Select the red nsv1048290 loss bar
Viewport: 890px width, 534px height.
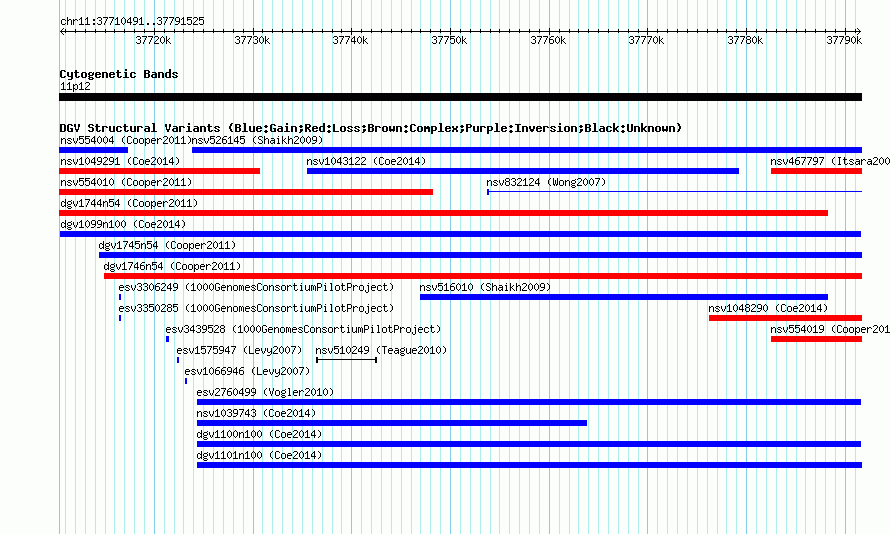786,318
